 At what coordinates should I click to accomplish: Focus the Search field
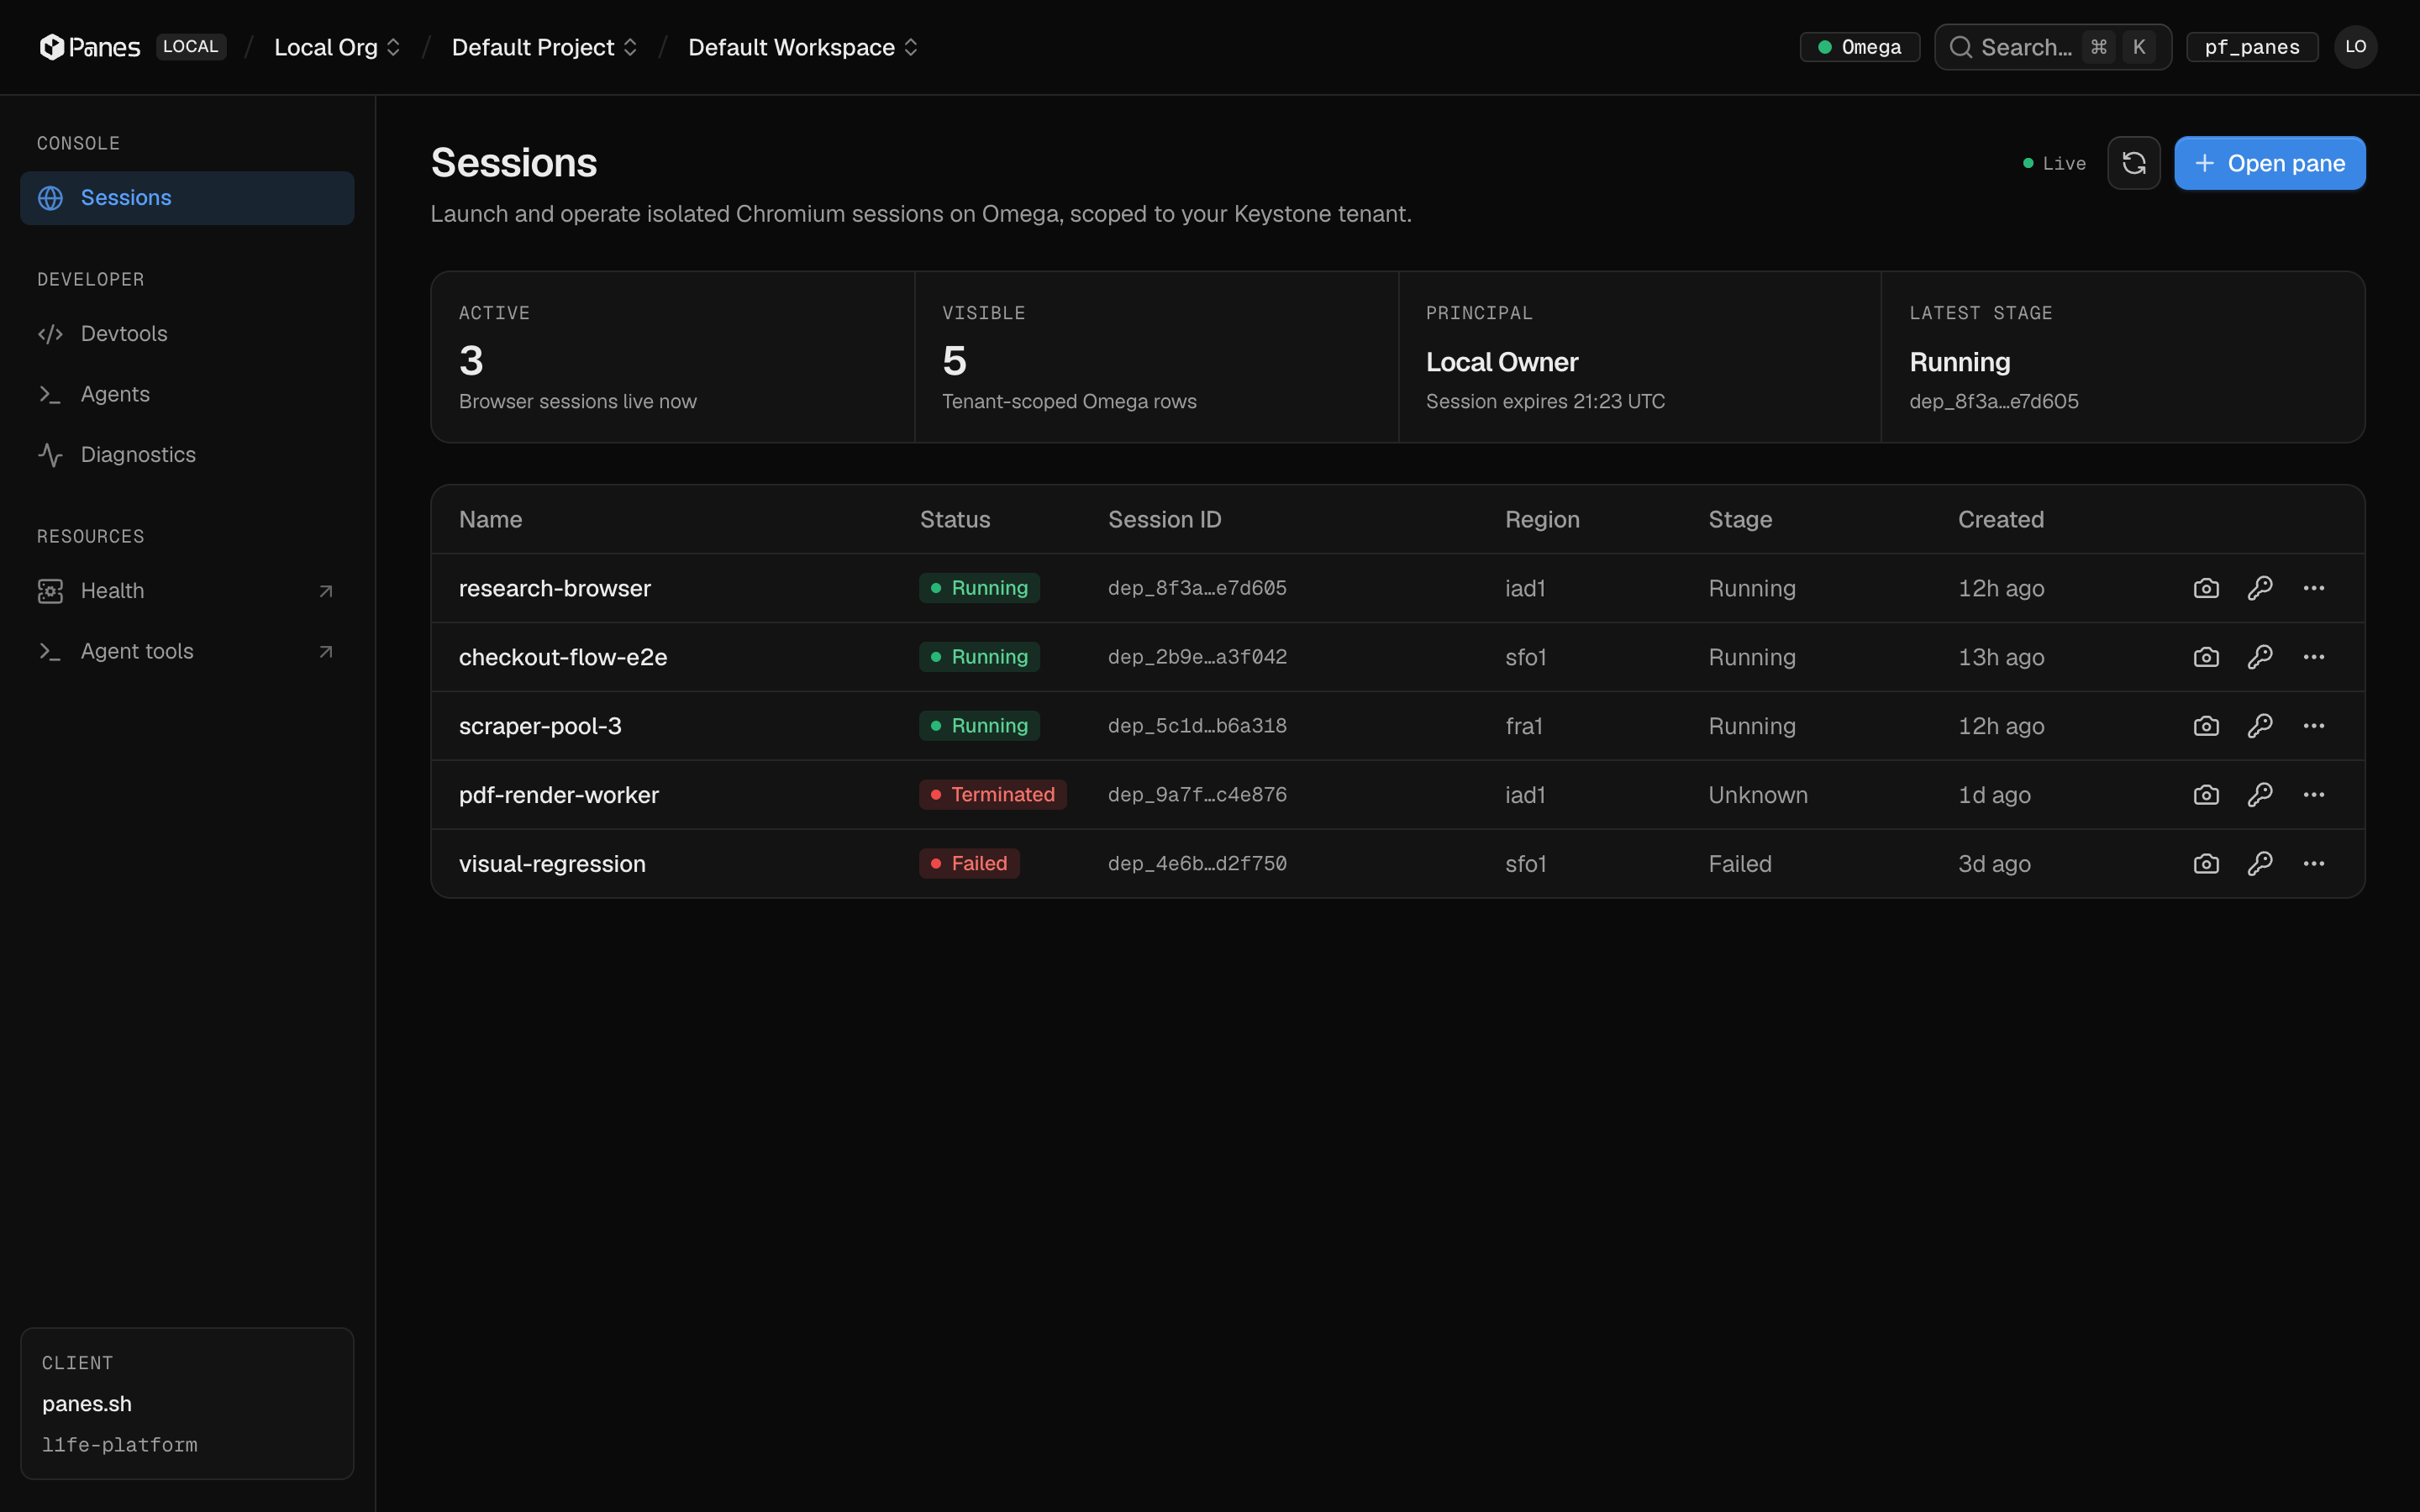(x=2052, y=47)
